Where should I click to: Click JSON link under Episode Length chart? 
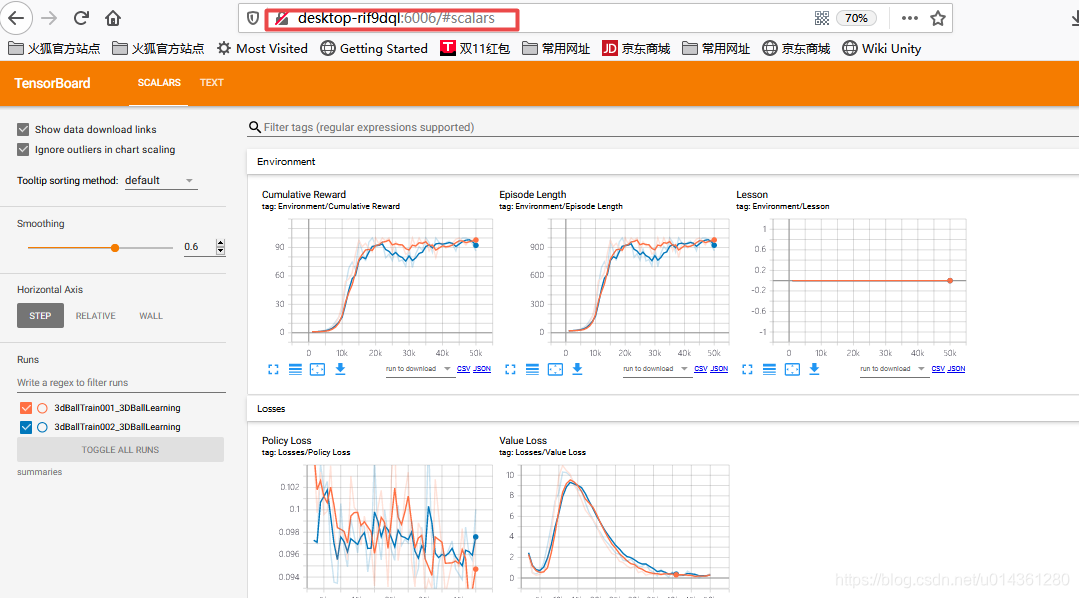(719, 369)
